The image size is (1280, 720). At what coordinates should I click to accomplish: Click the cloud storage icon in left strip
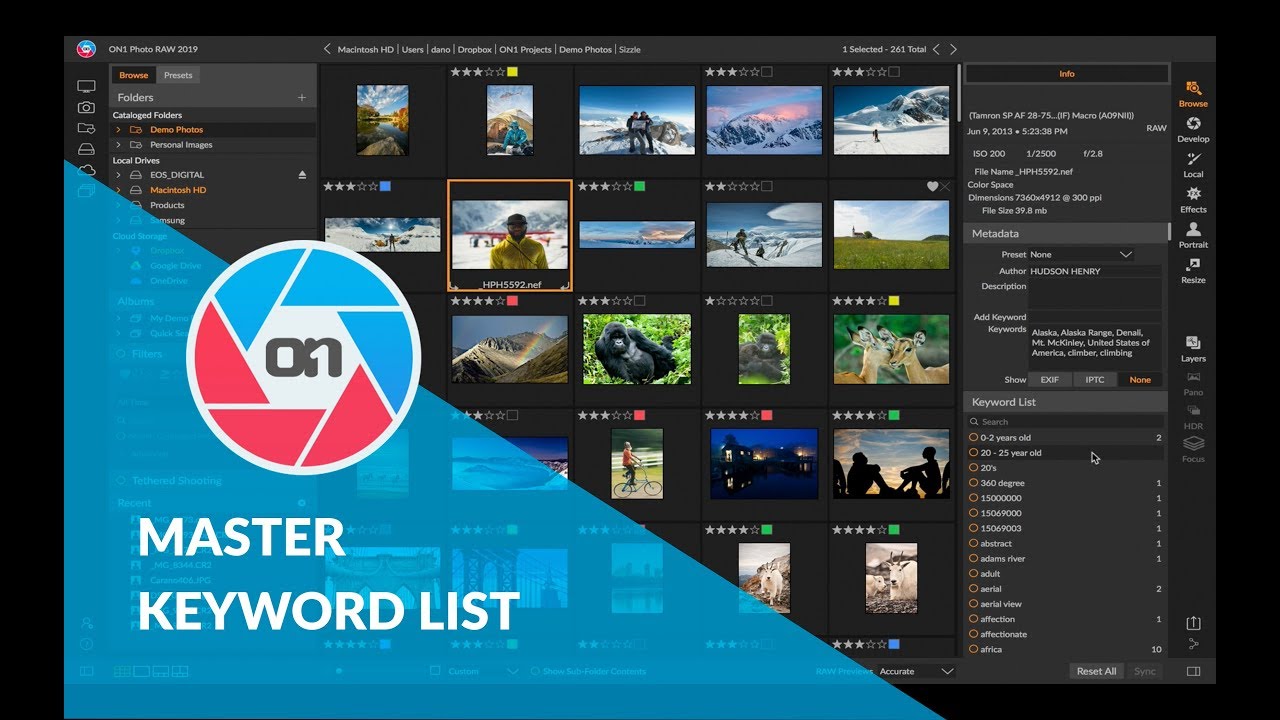(87, 170)
